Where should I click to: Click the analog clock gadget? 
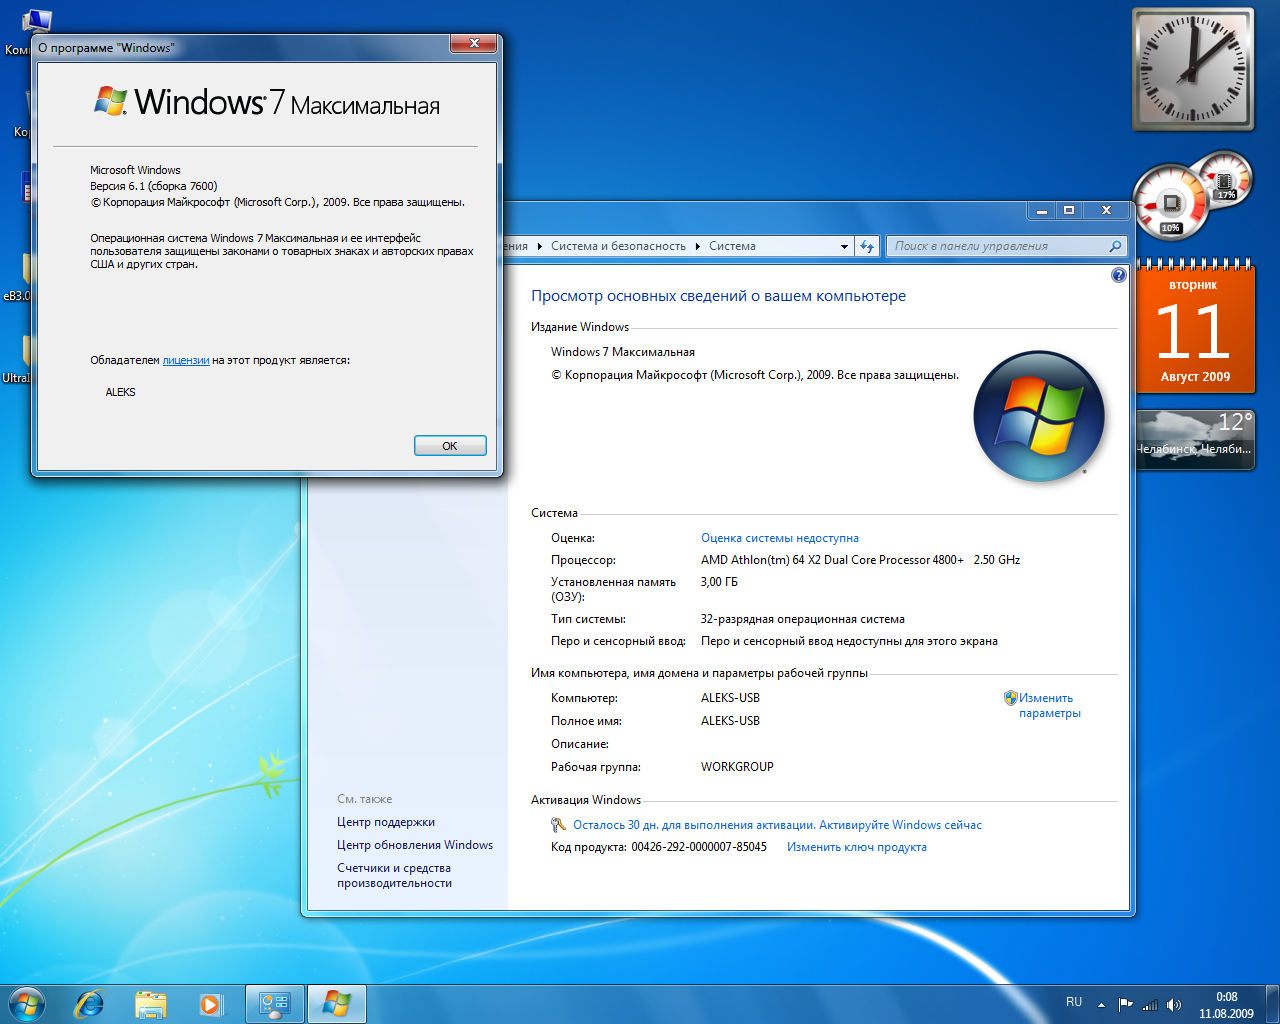[x=1193, y=70]
